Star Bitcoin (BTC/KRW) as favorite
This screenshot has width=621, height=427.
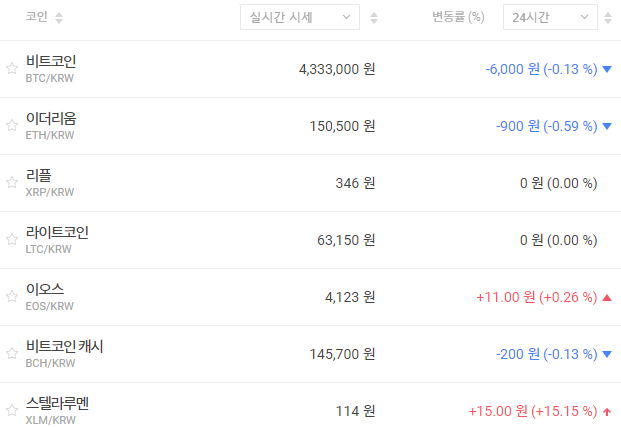[x=12, y=69]
